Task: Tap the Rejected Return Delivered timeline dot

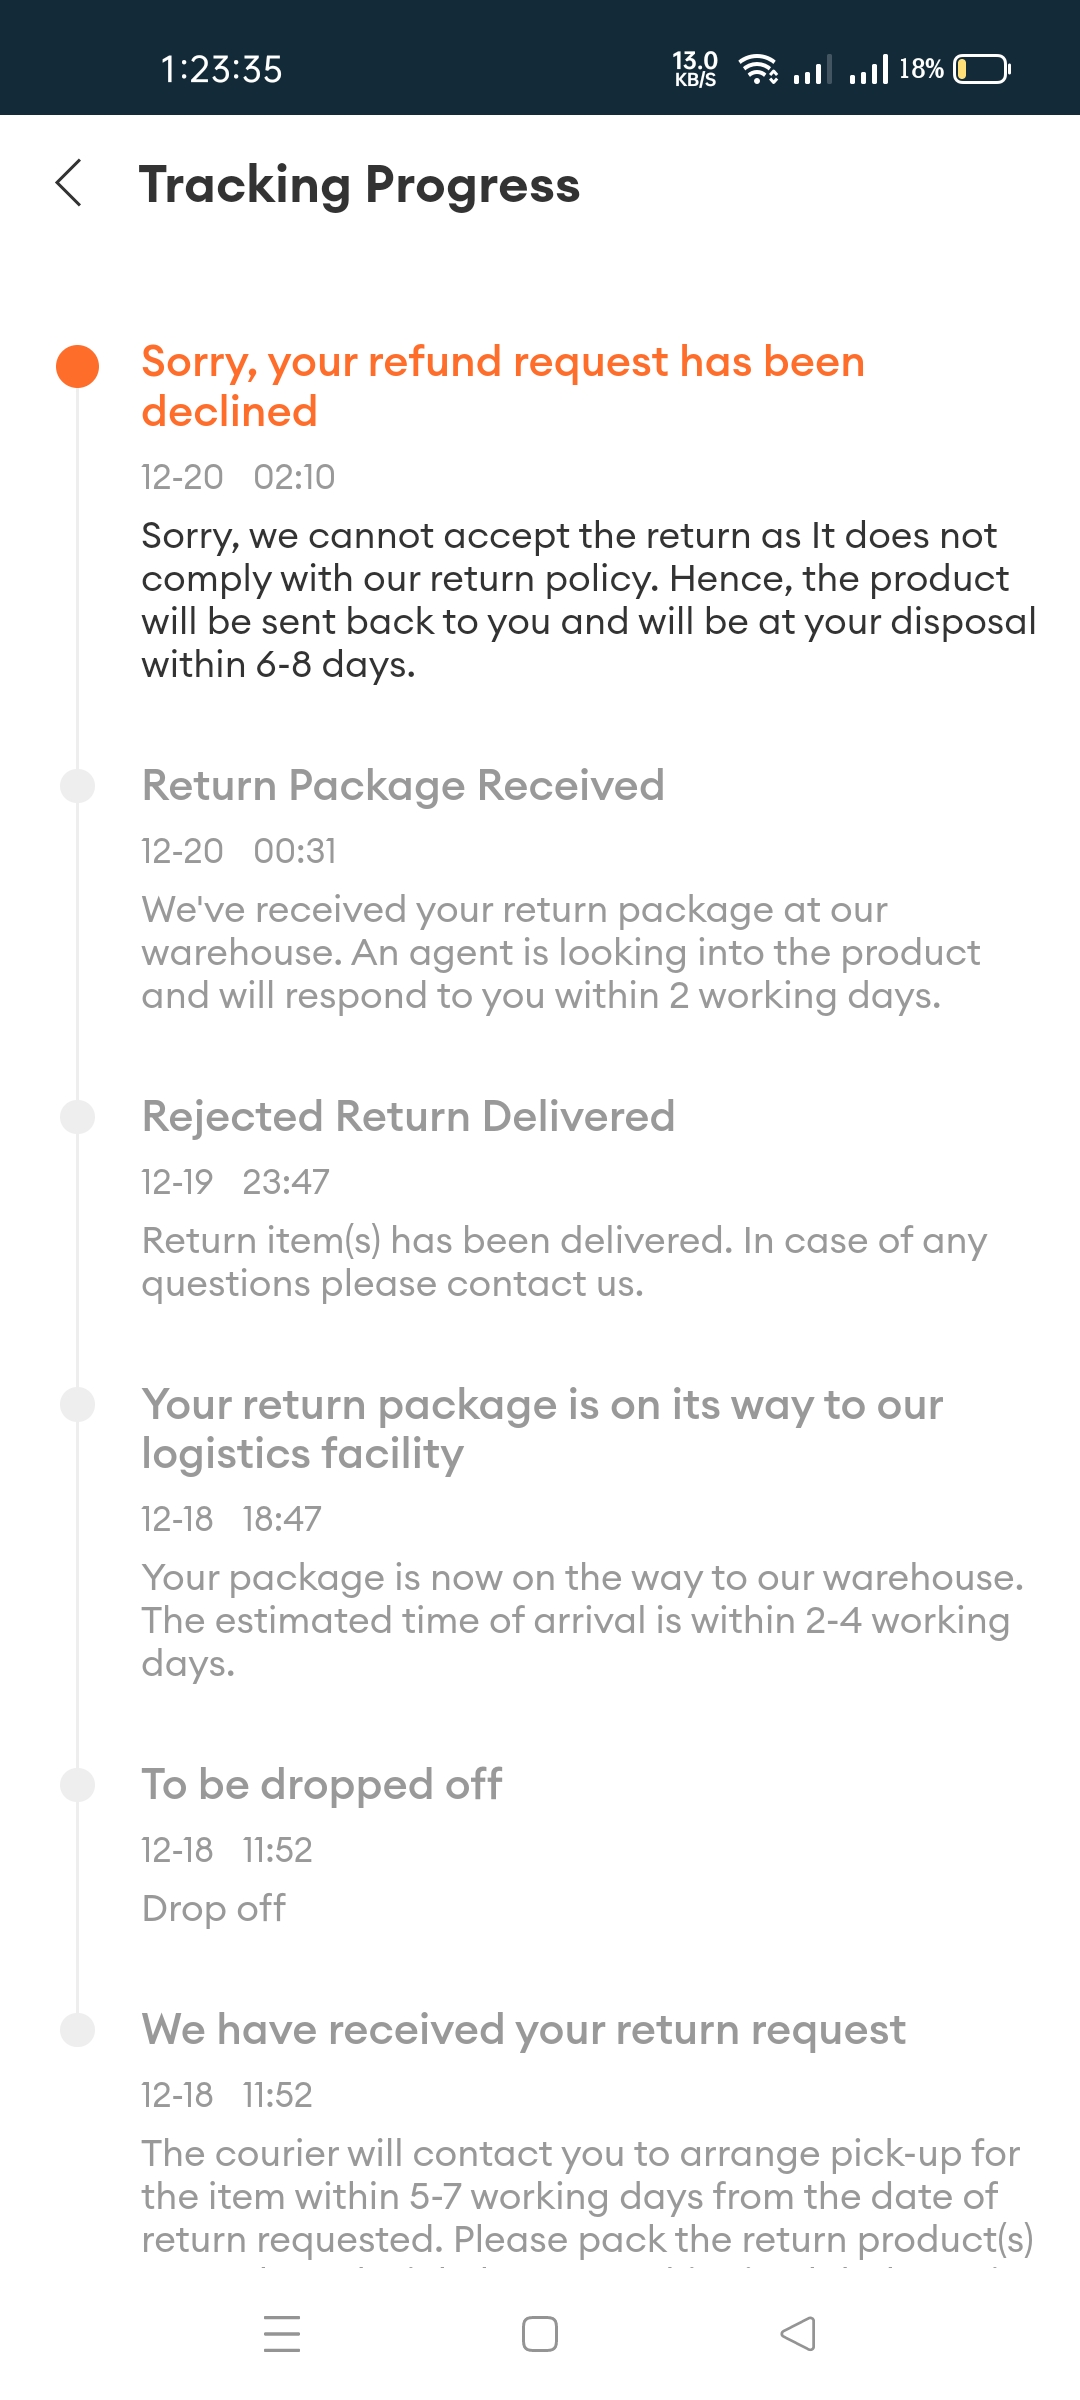Action: [x=77, y=1116]
